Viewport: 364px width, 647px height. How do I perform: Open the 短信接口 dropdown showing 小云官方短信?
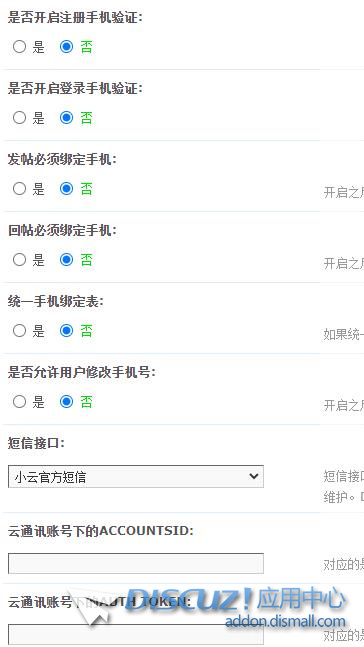click(136, 477)
